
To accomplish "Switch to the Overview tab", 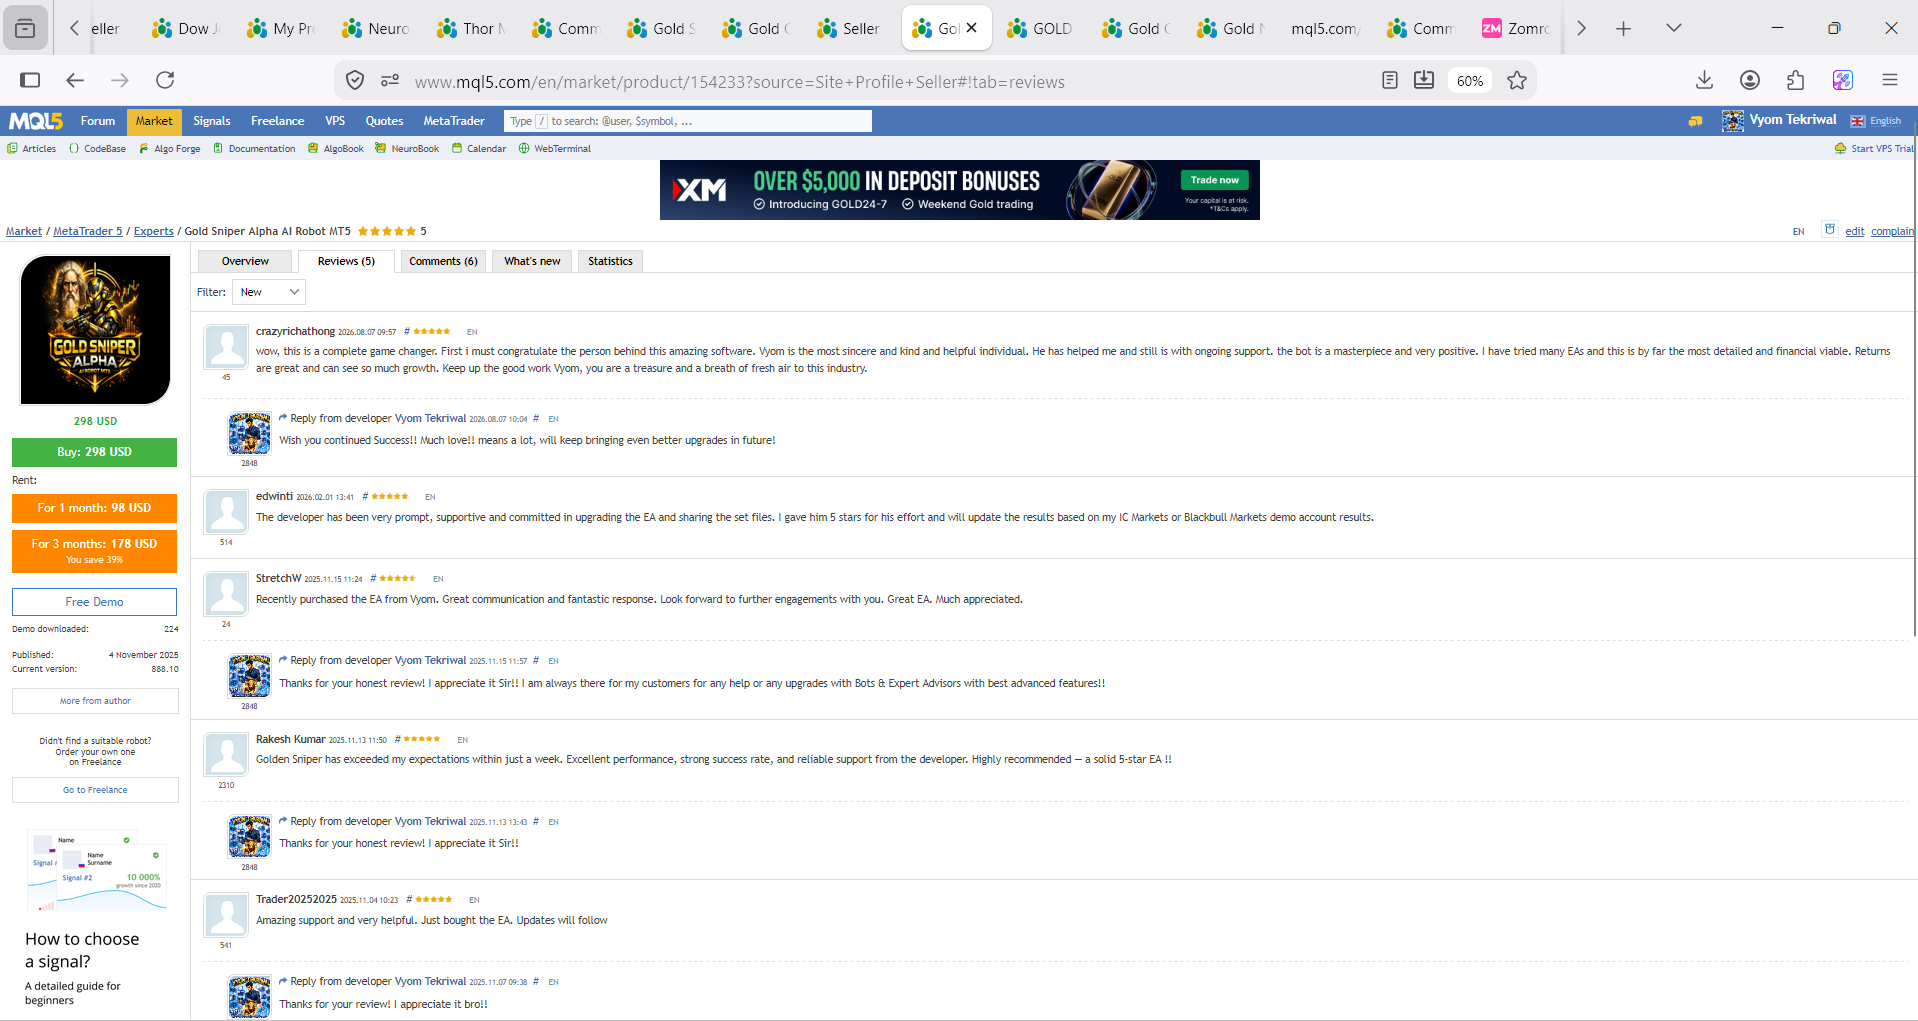I will coord(245,261).
